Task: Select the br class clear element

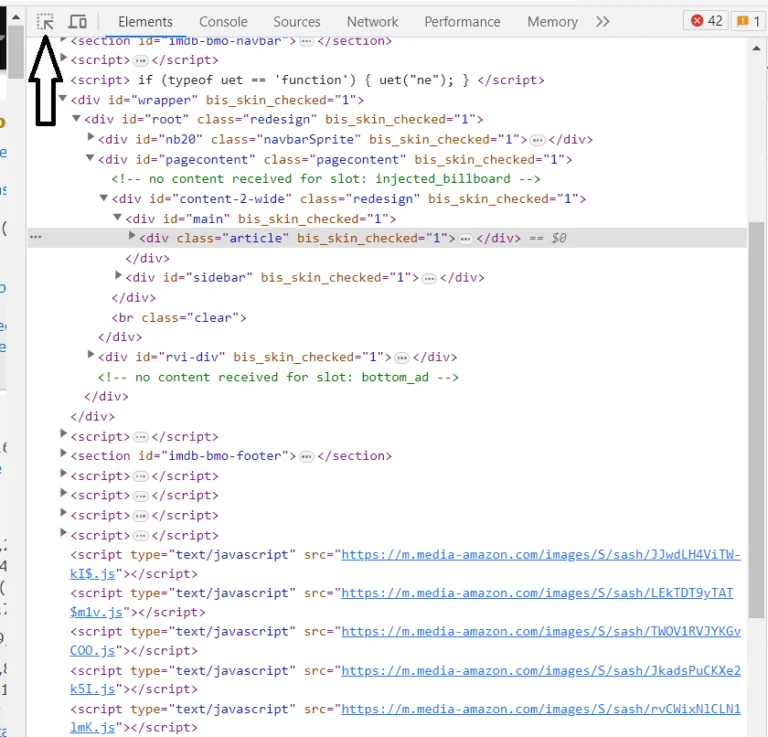Action: (x=179, y=318)
